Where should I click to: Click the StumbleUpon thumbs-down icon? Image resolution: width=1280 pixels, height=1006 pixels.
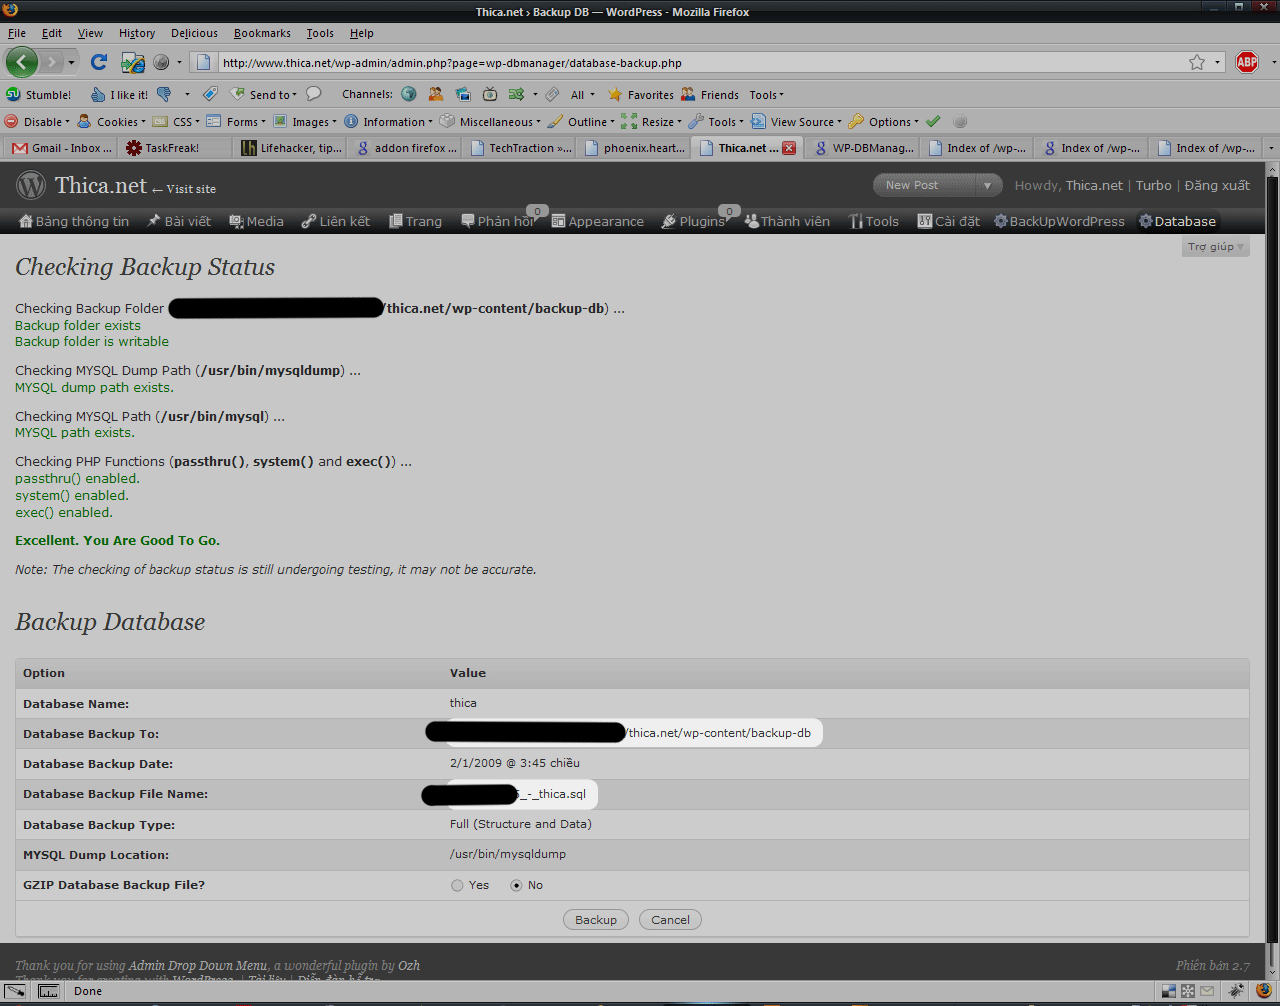164,94
